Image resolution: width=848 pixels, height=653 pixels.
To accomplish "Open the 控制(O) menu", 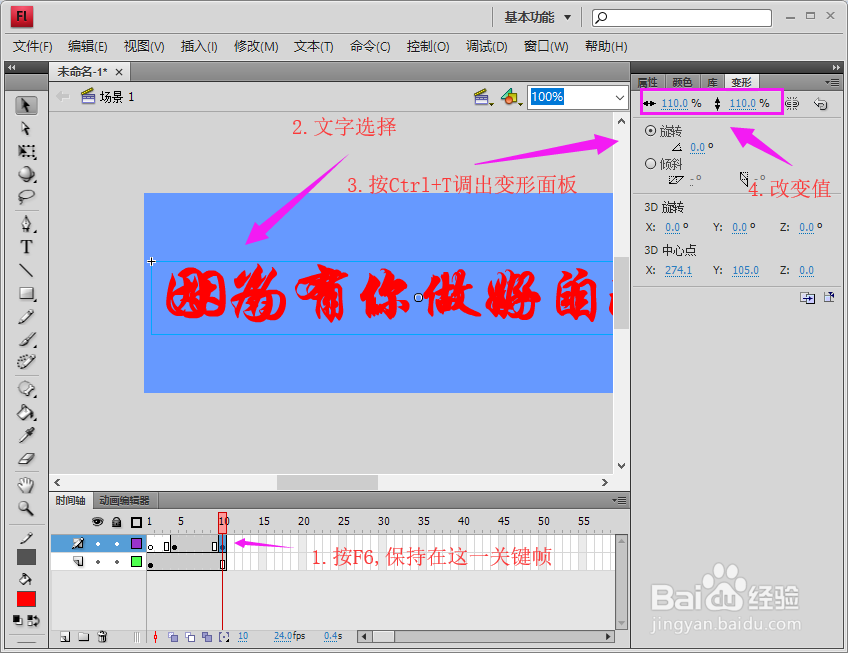I will (428, 47).
